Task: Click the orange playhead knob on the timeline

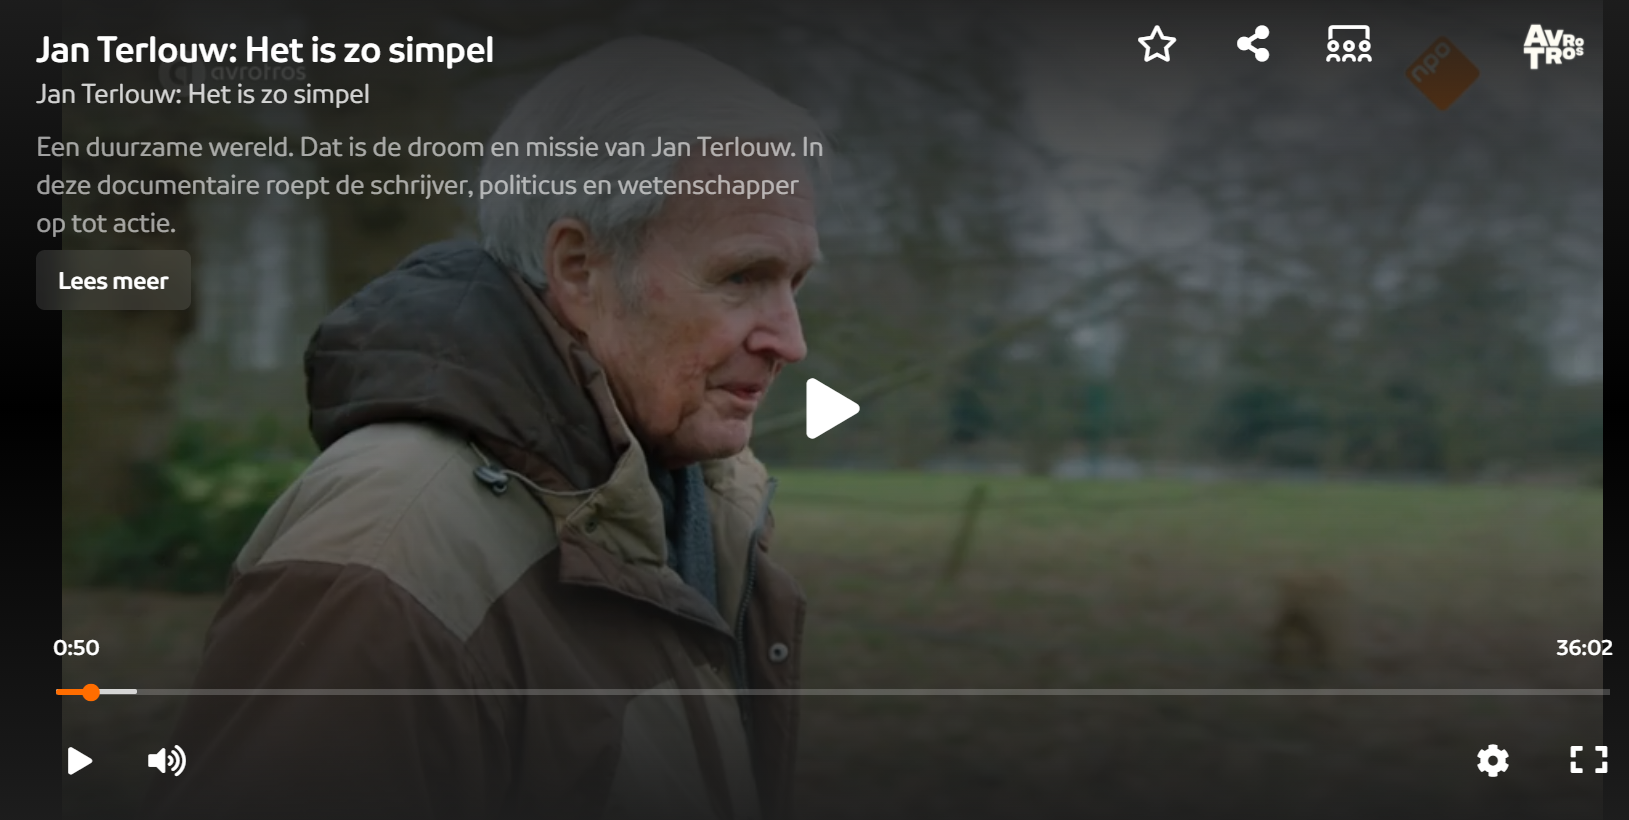Action: [91, 692]
